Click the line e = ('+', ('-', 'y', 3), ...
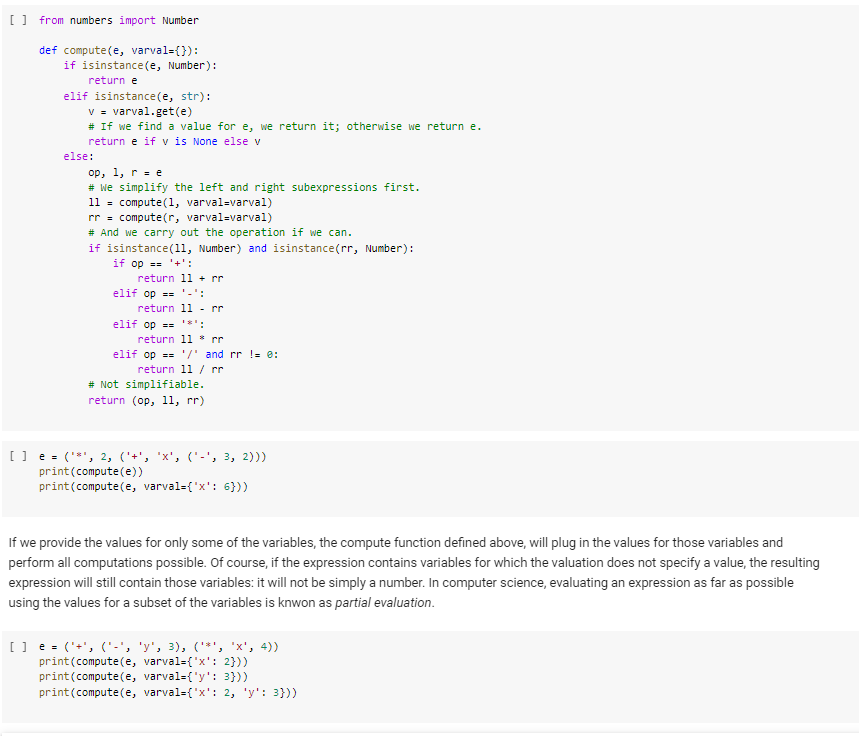Viewport: 859px width, 736px height. 159,647
